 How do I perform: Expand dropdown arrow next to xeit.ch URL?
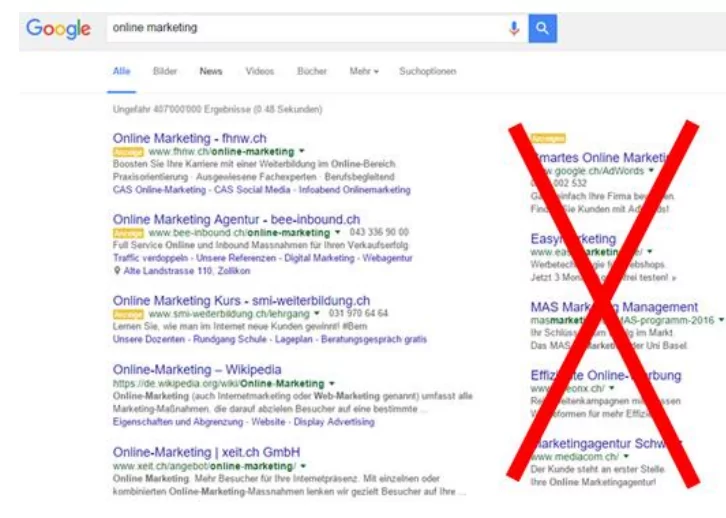pos(303,466)
